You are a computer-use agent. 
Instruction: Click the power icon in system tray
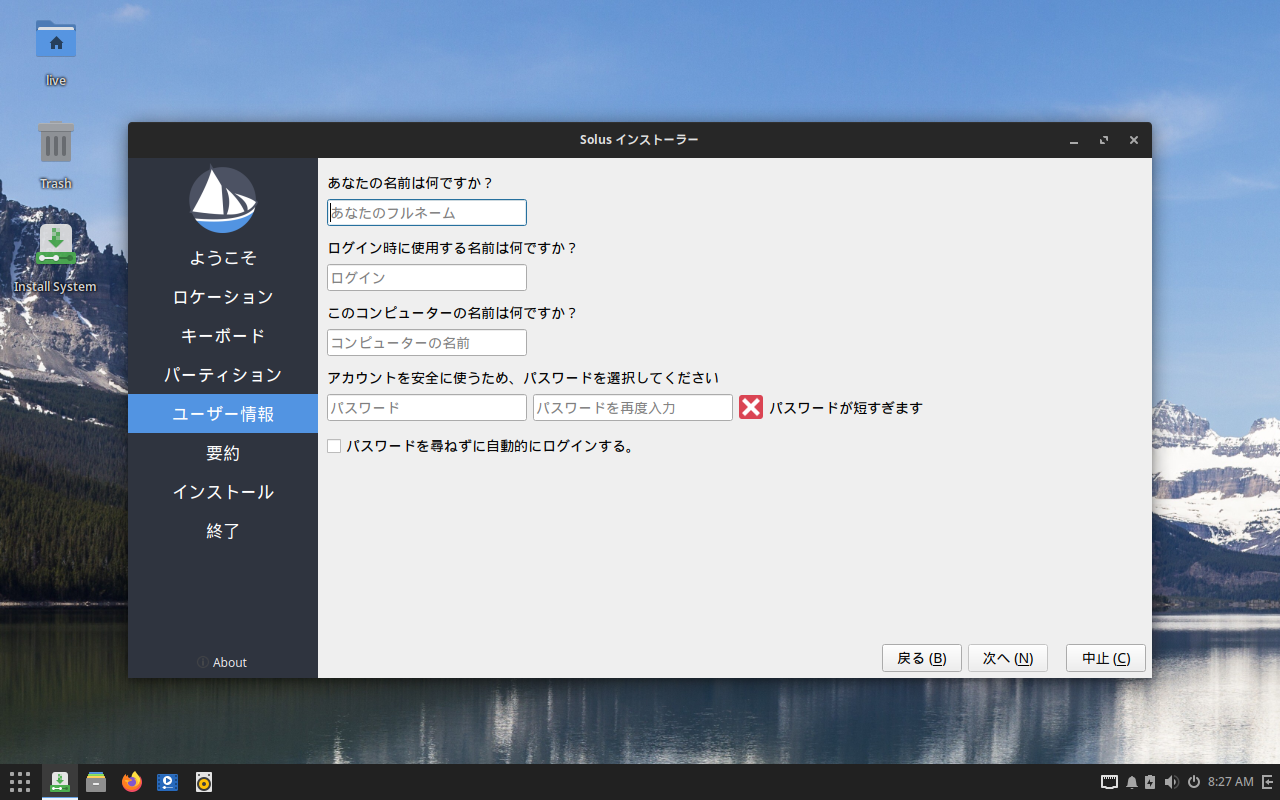(x=1193, y=782)
